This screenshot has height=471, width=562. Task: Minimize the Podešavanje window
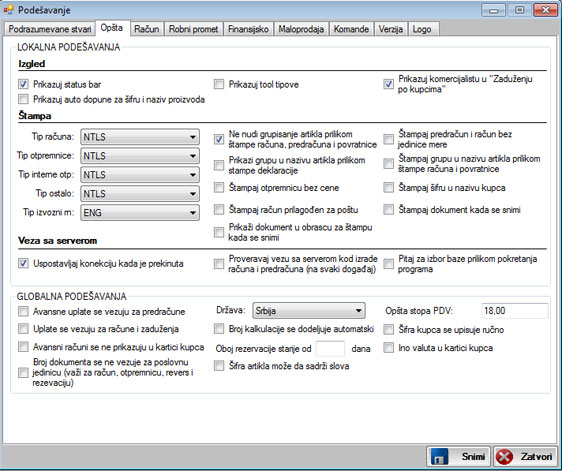pos(494,10)
